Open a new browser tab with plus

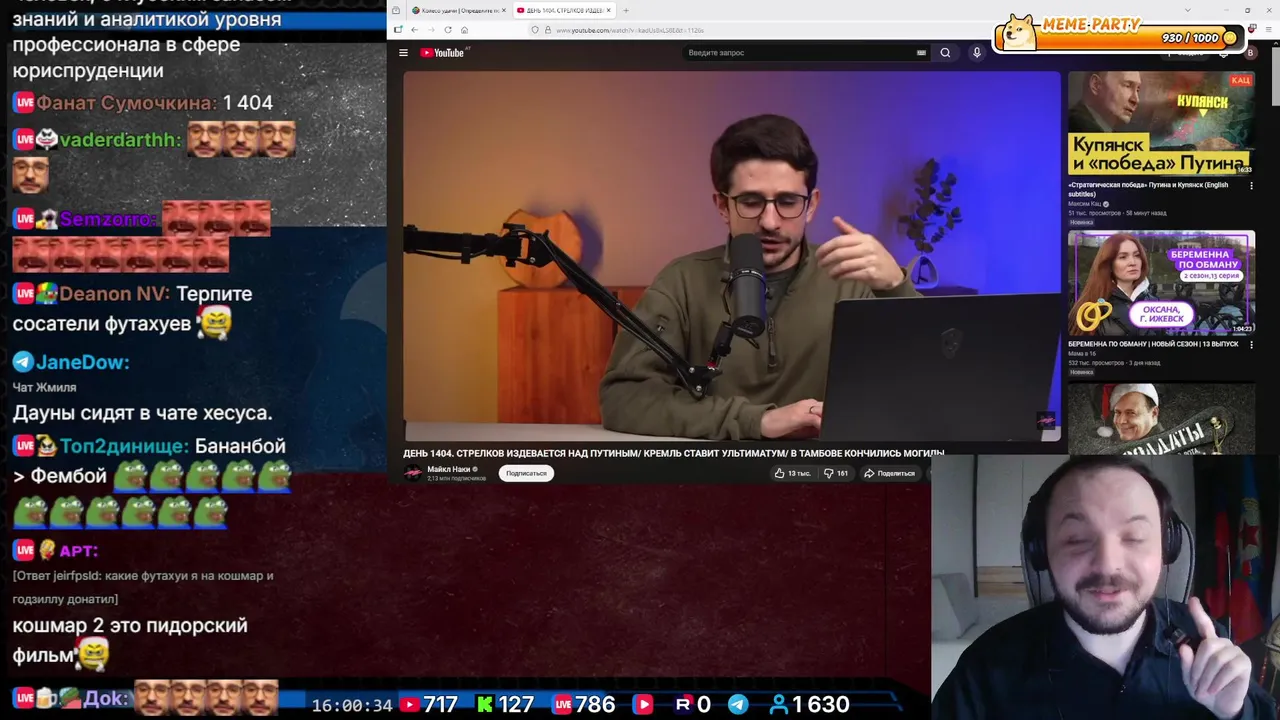click(626, 10)
